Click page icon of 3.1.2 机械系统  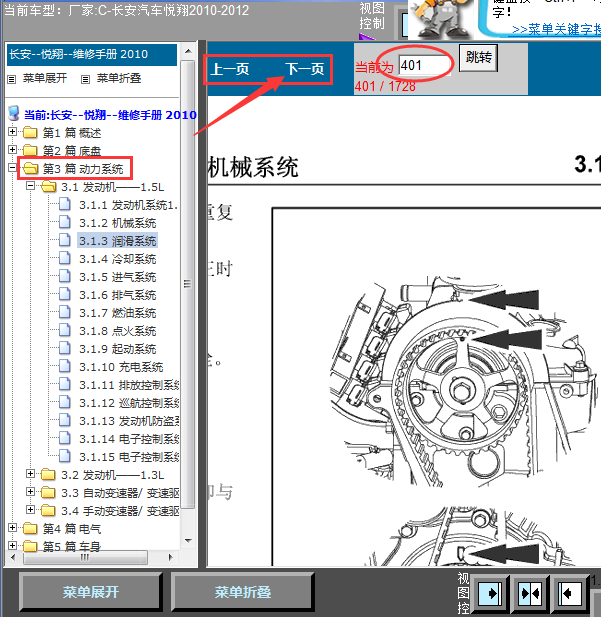(x=65, y=222)
